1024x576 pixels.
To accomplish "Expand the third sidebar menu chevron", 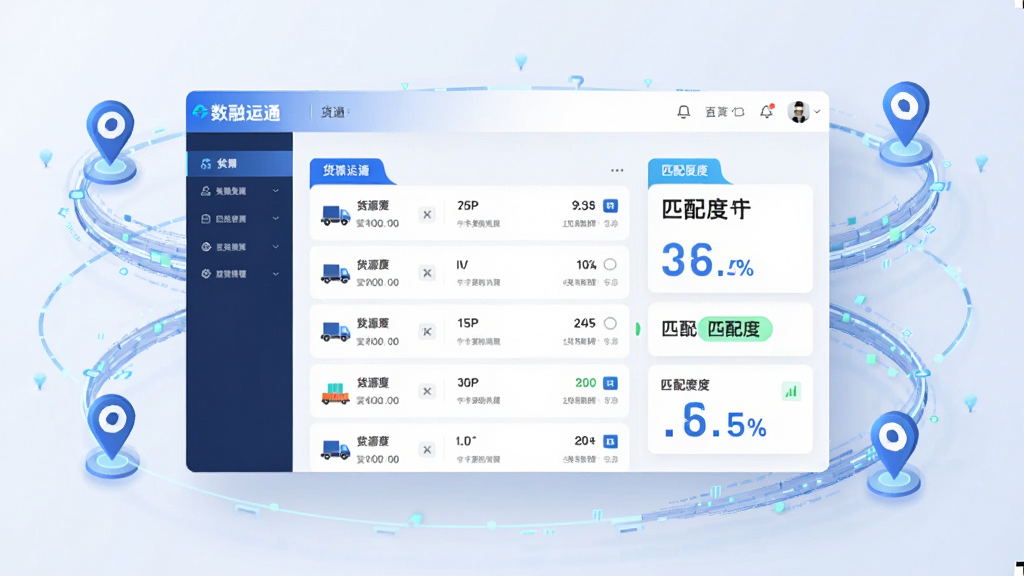I will tap(276, 219).
